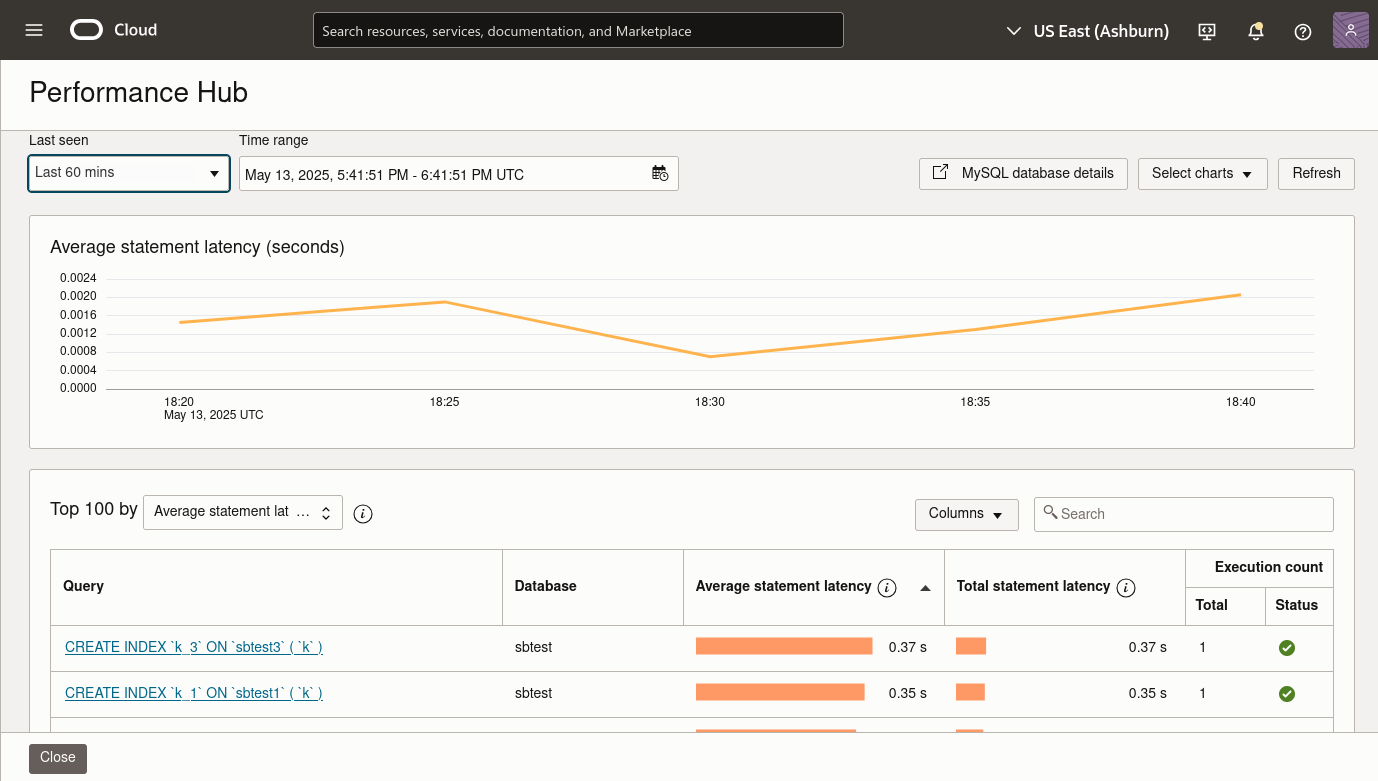Click the info icon beside Average statement latency header

887,587
